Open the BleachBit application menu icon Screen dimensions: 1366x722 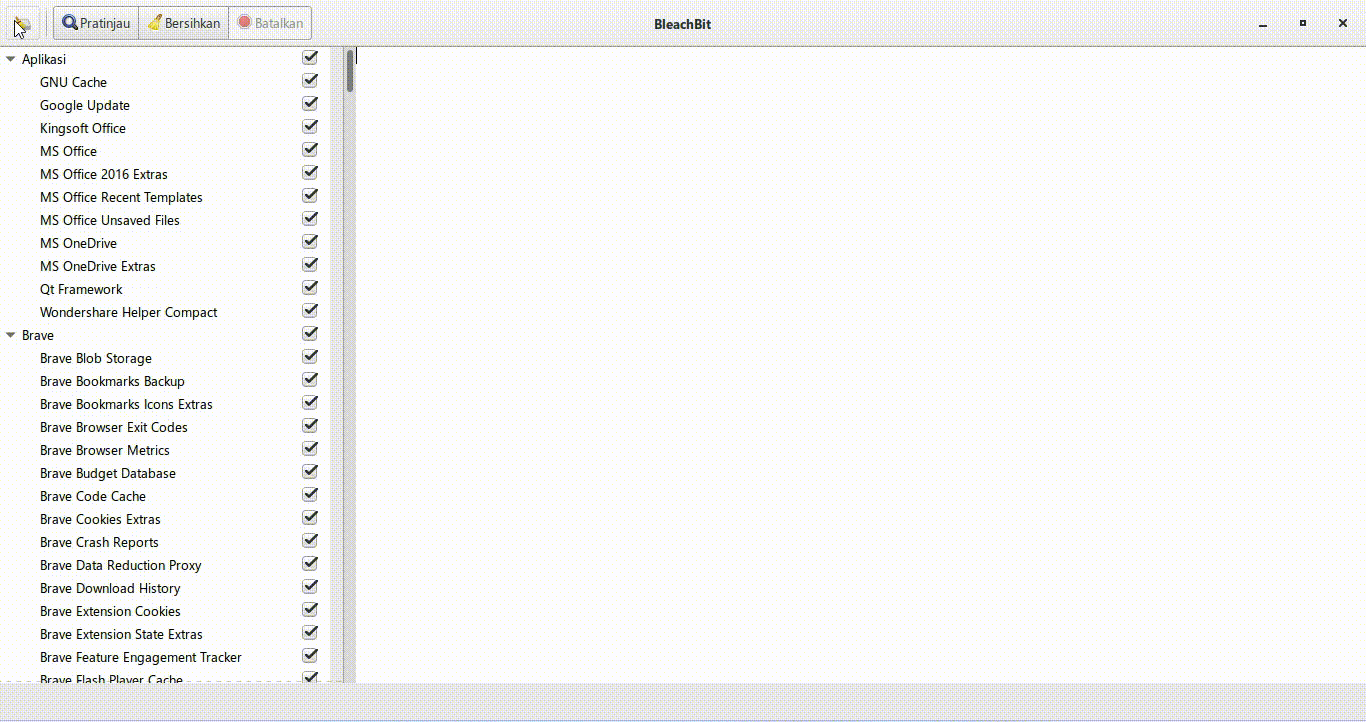[x=22, y=23]
